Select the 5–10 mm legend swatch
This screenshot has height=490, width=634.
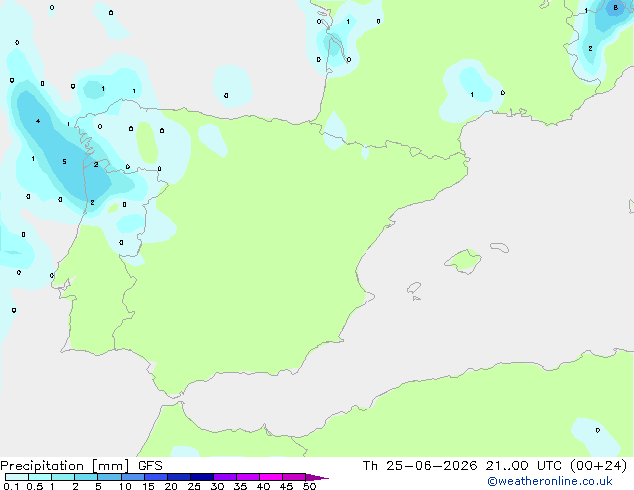109,477
